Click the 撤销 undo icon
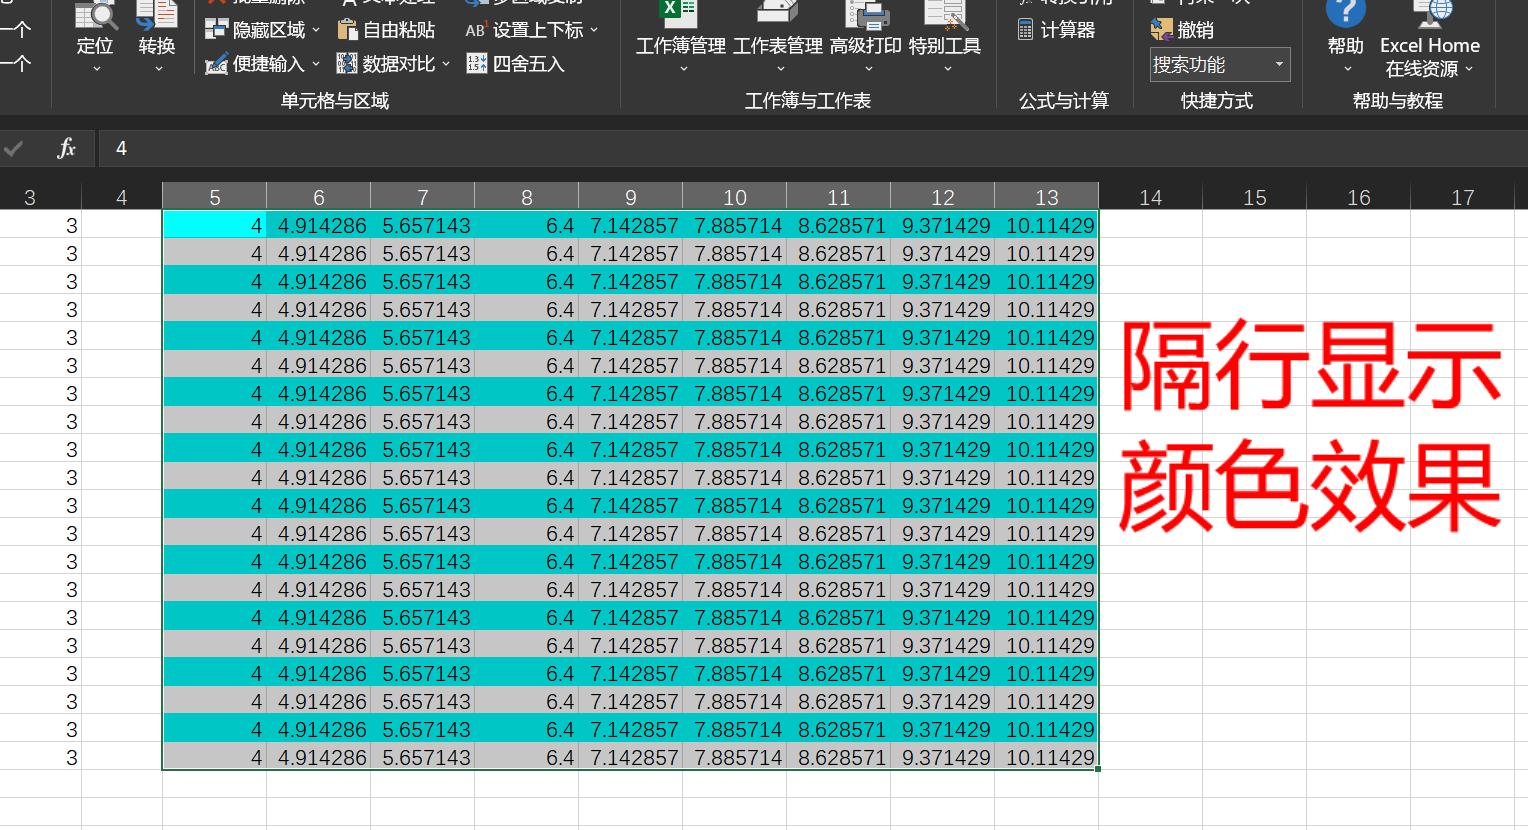Screen dimensions: 1528x830 (1161, 30)
